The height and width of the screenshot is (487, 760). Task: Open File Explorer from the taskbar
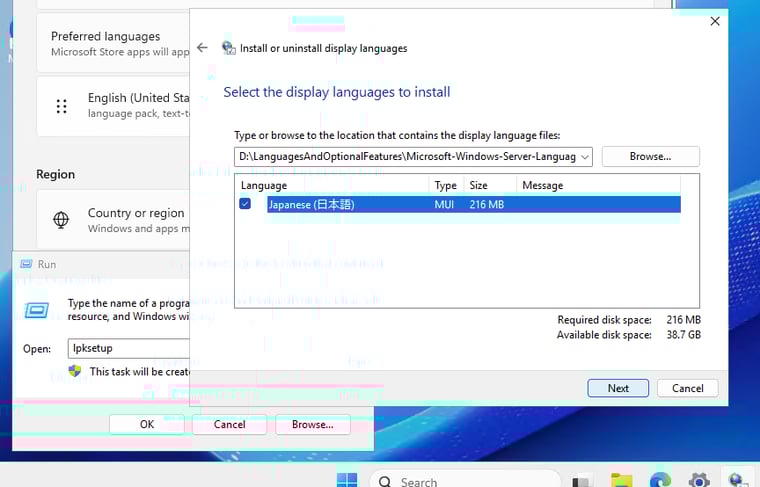click(621, 480)
